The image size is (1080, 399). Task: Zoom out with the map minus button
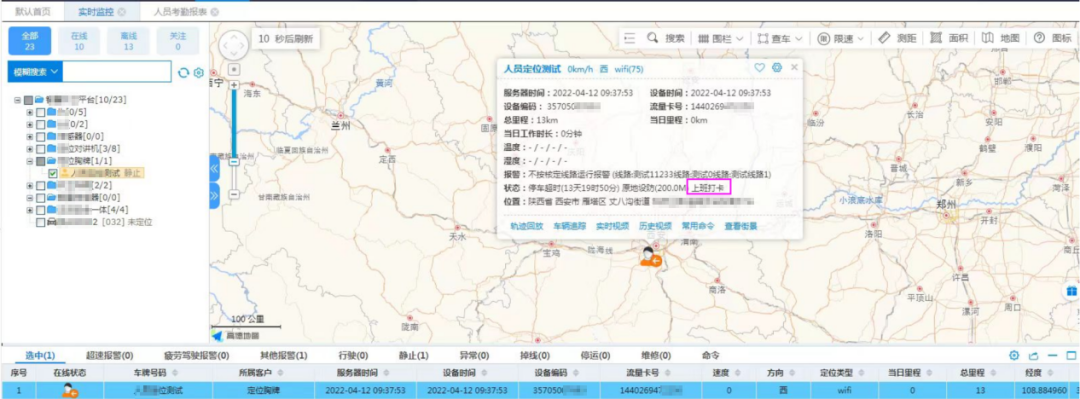click(x=233, y=194)
